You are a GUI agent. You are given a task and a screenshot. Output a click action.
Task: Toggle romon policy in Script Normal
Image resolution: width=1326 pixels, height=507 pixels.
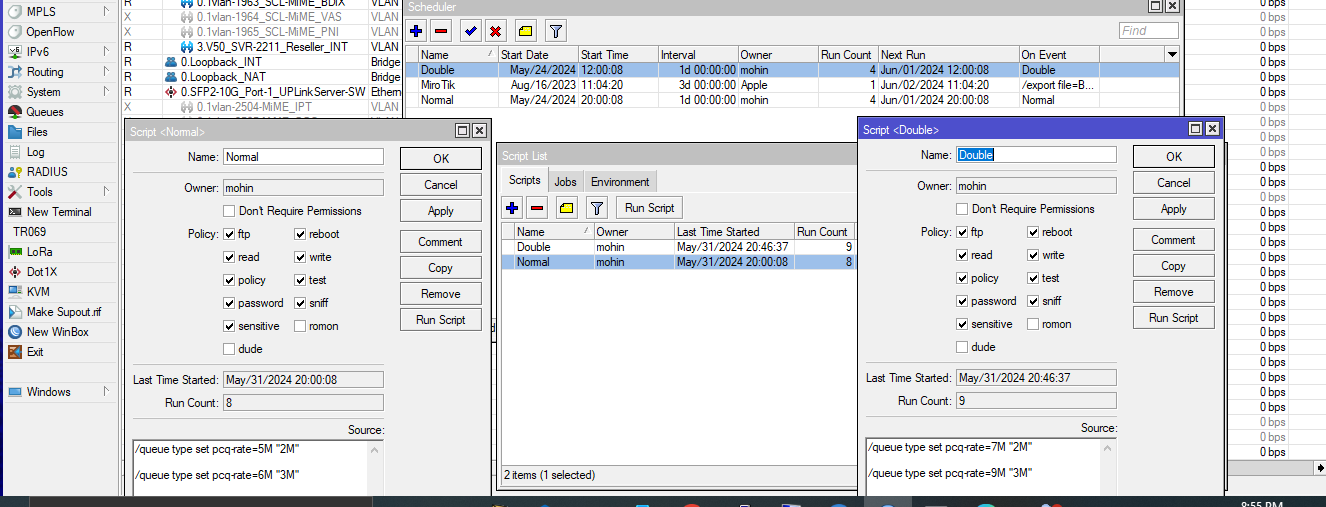coord(301,326)
